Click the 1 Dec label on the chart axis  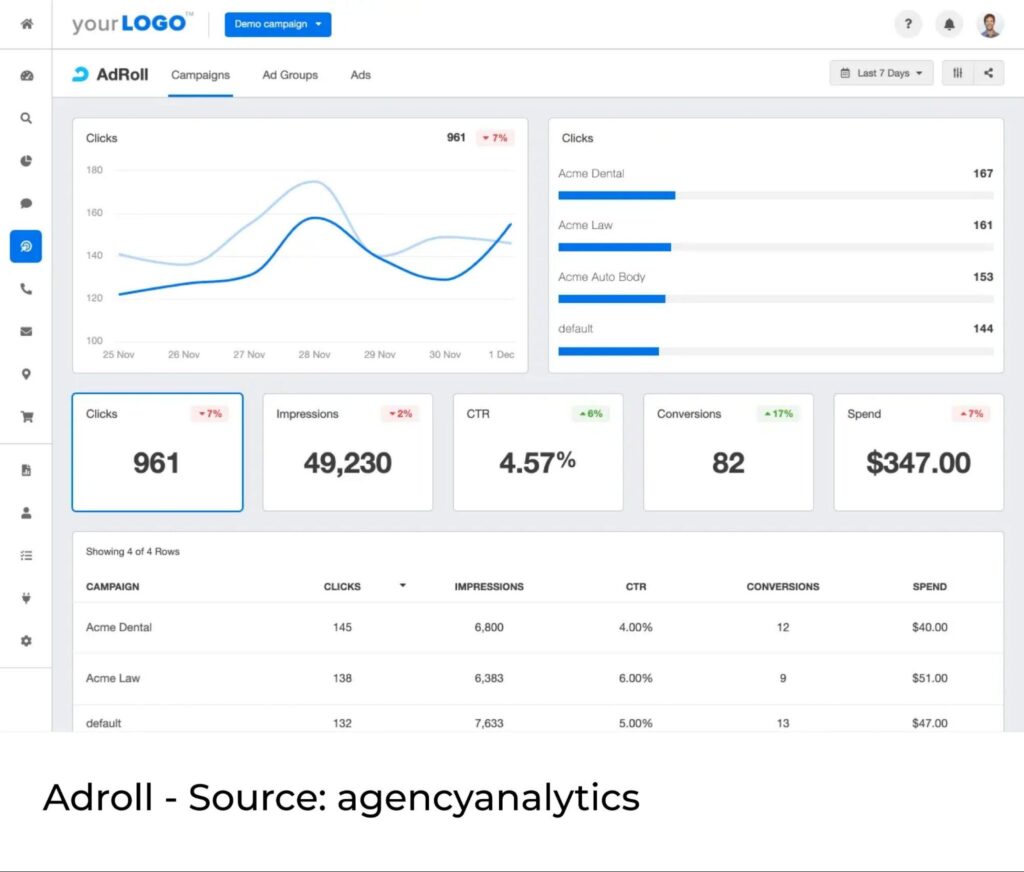pos(501,355)
